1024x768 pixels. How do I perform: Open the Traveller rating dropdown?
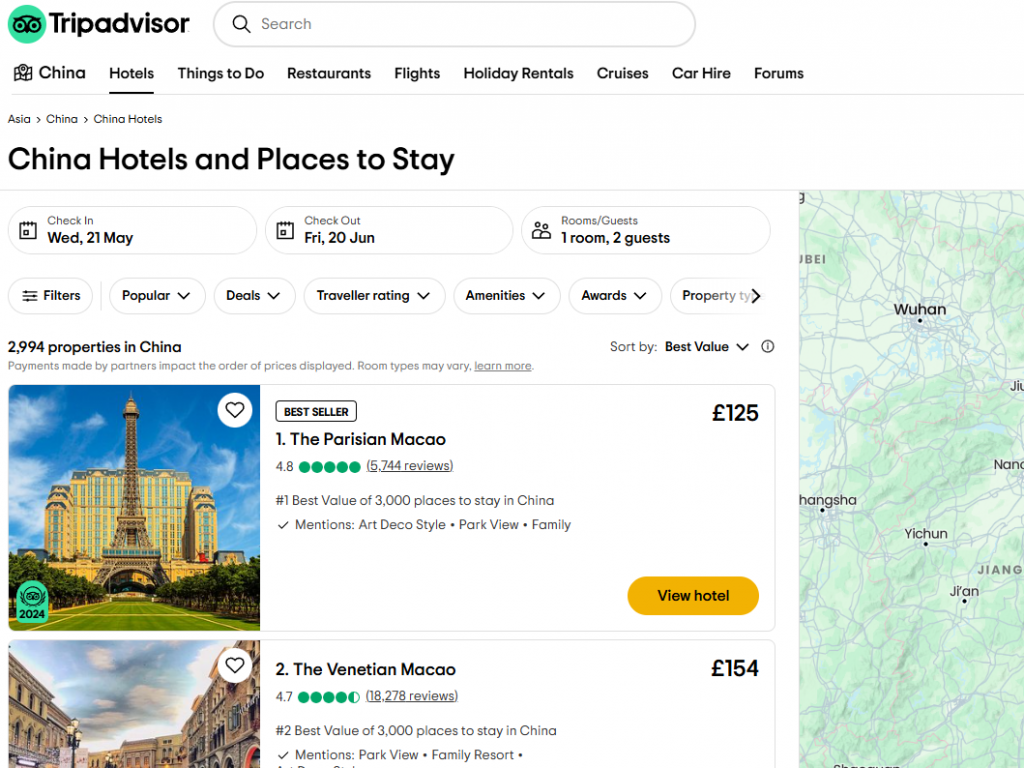[373, 296]
